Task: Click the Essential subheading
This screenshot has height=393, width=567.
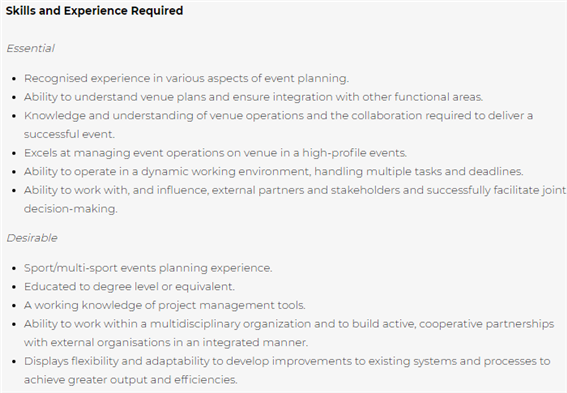Action: [x=30, y=48]
